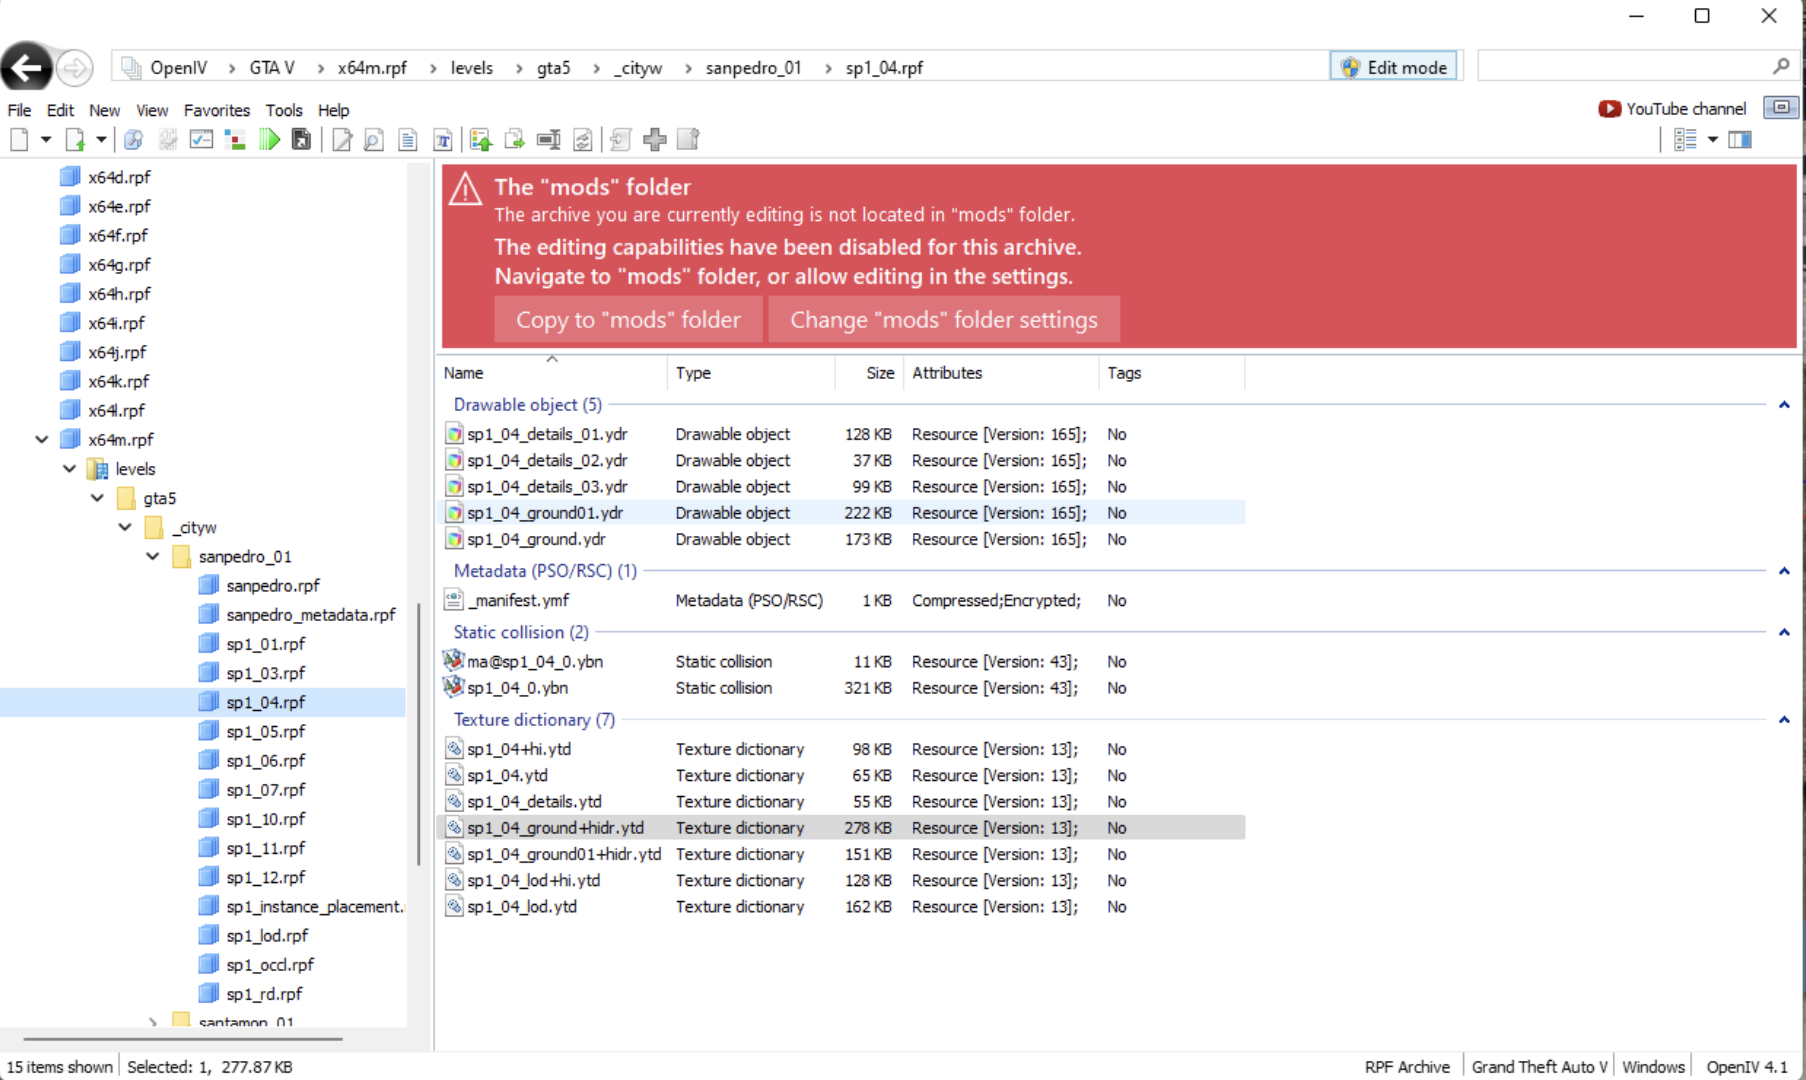Collapse the gta5 tree node
This screenshot has height=1080, width=1806.
[97, 497]
